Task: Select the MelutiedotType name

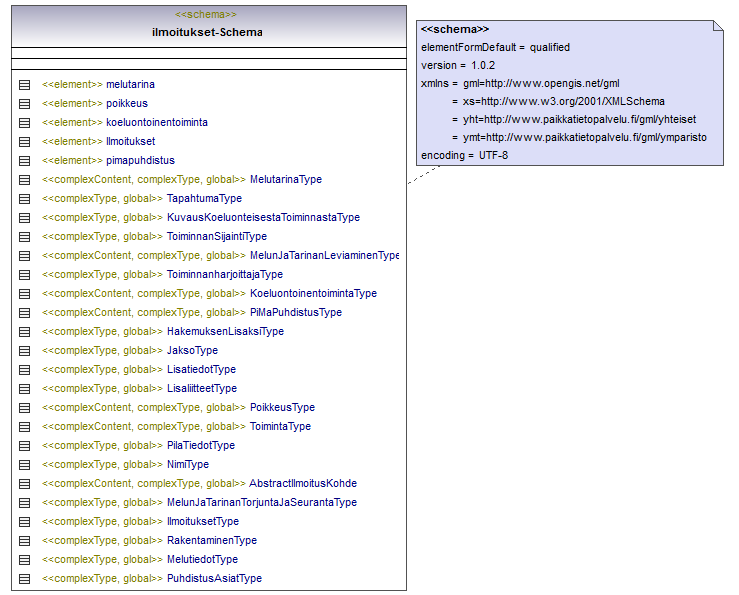Action: coord(202,560)
